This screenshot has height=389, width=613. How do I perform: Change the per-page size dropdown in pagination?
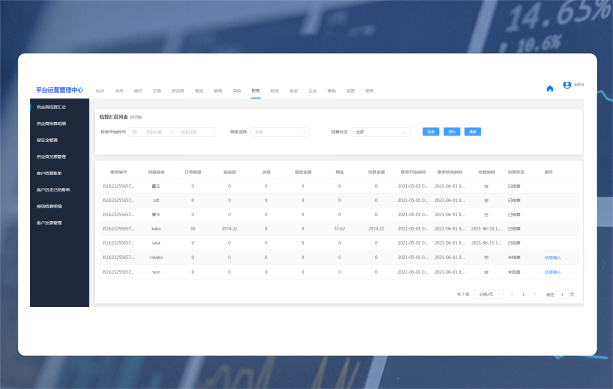click(x=489, y=294)
